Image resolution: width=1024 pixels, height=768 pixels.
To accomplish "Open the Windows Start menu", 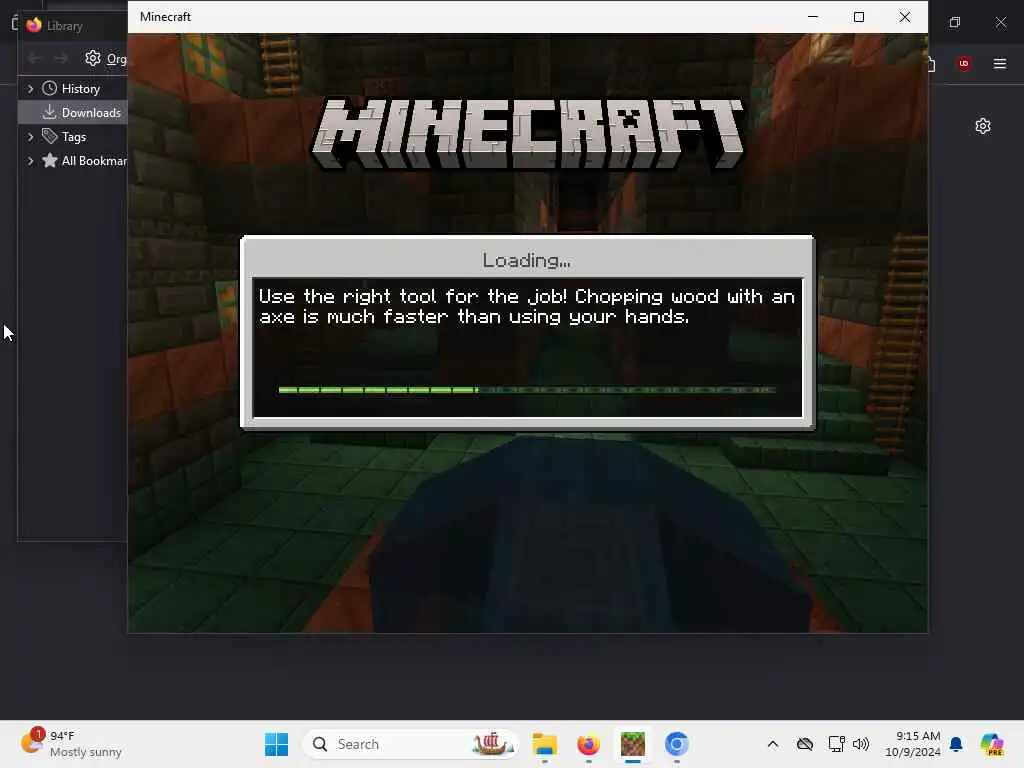I will [x=276, y=744].
